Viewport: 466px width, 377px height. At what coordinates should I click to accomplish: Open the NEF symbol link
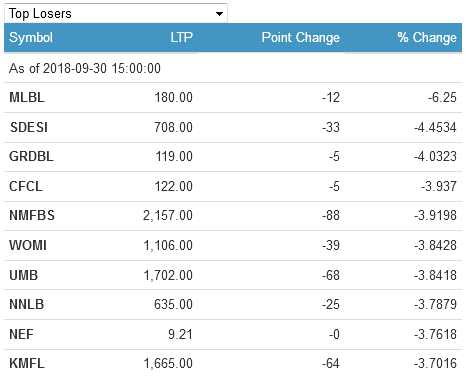click(21, 334)
